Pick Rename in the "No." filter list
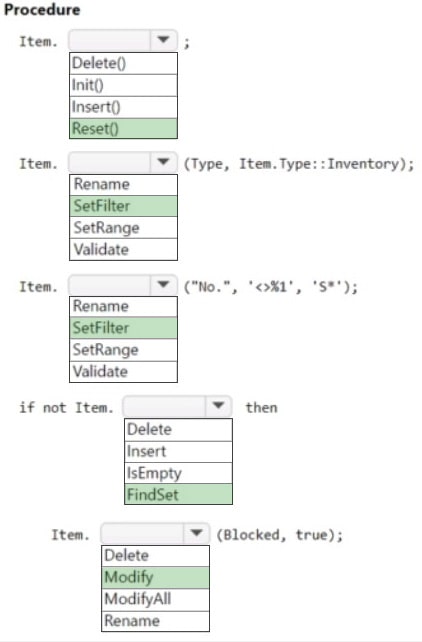 click(123, 306)
